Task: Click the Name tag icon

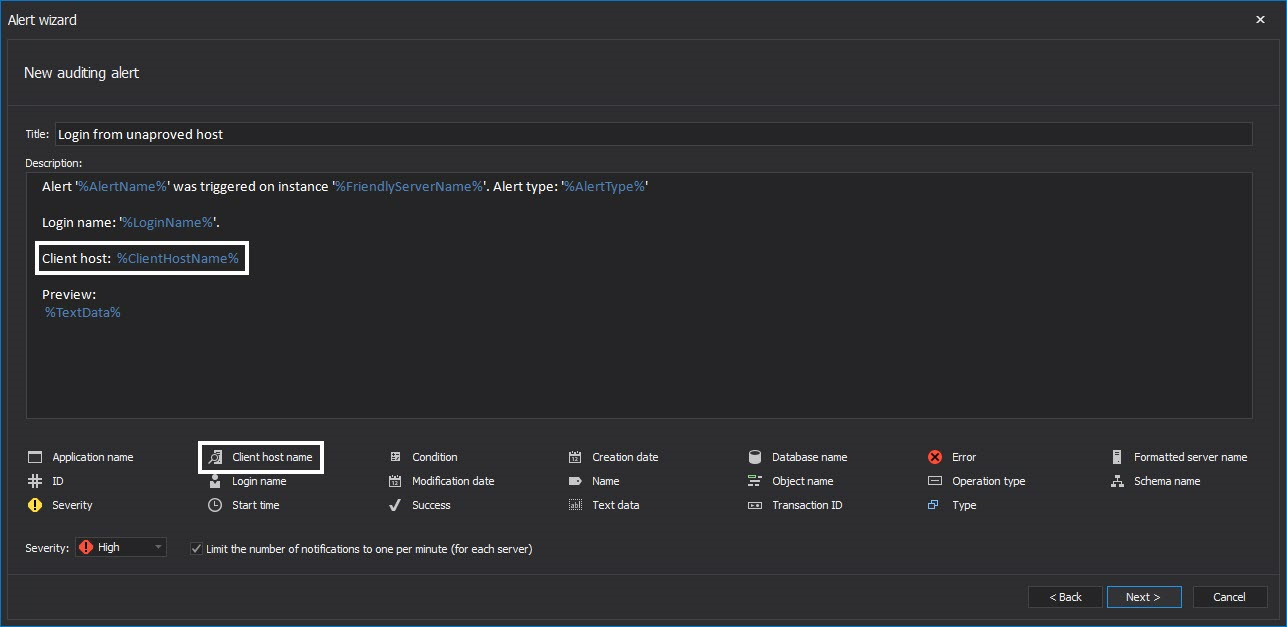Action: coord(575,481)
